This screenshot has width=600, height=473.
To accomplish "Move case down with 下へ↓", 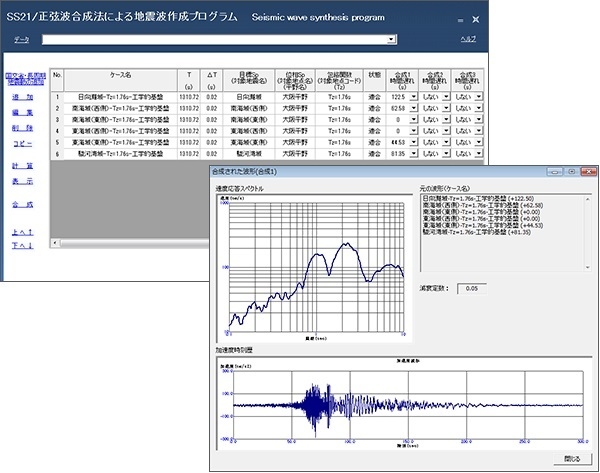I will (x=22, y=245).
